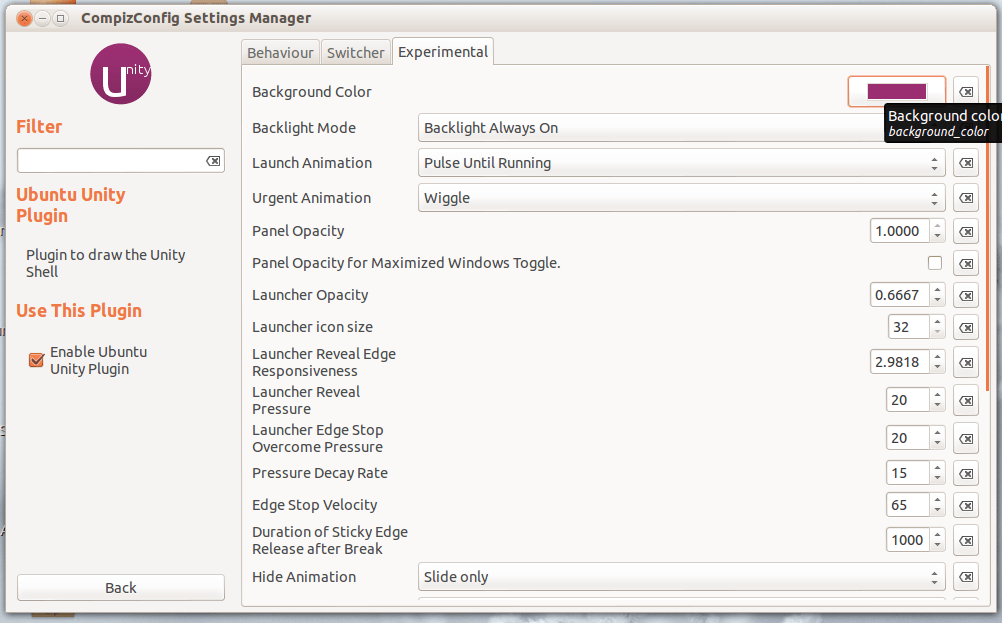1002x623 pixels.
Task: Open the Launch Animation dropdown
Action: pyautogui.click(x=680, y=163)
